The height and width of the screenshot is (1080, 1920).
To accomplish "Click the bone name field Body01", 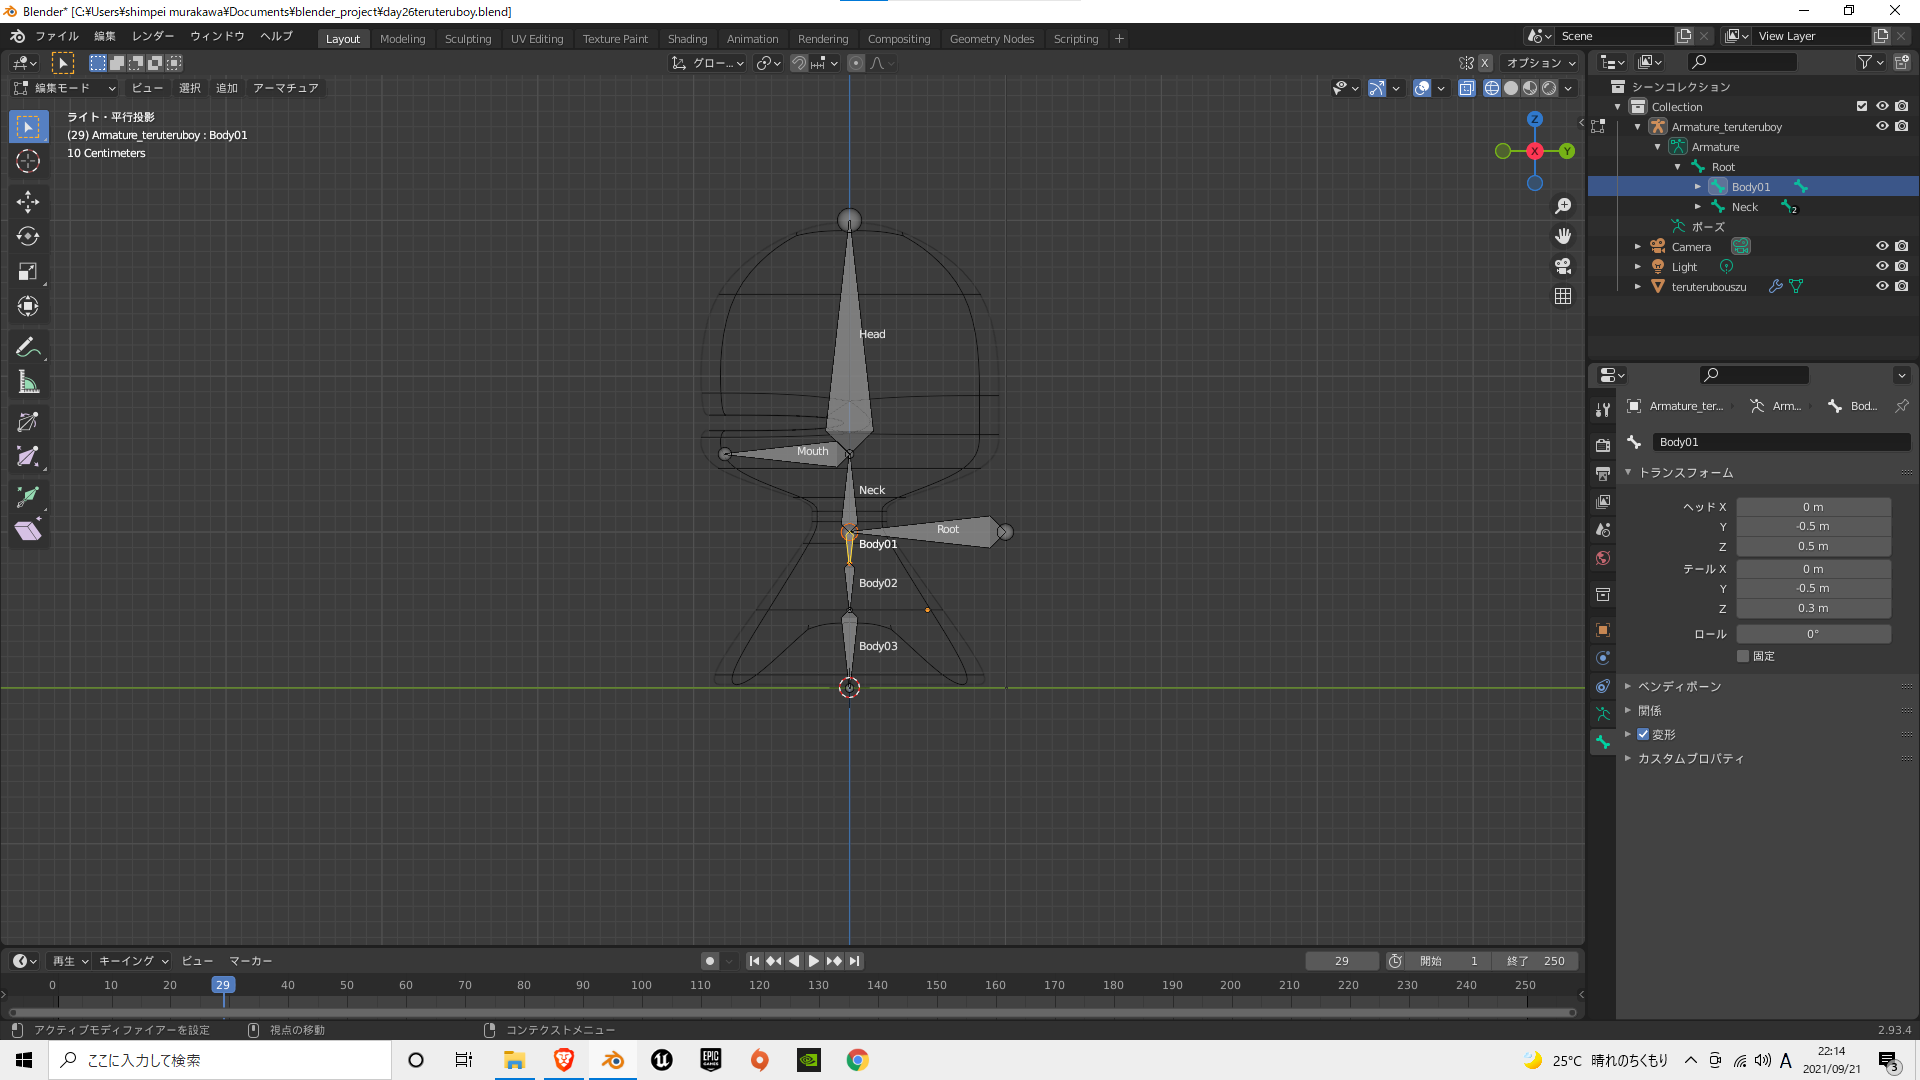I will click(x=1780, y=442).
